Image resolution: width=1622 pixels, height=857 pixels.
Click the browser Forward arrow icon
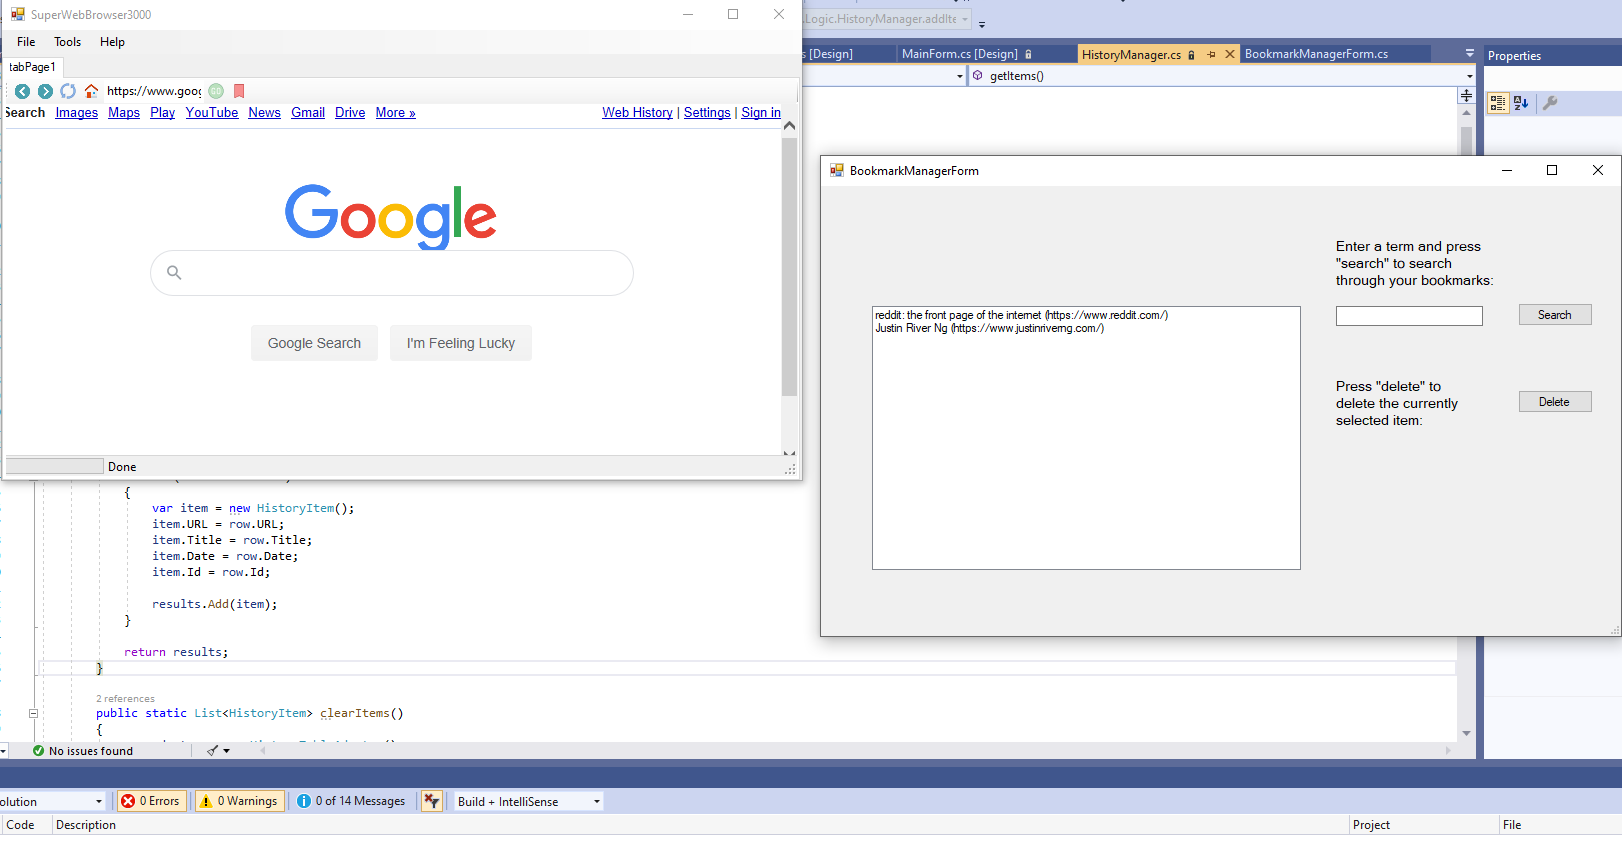(45, 91)
